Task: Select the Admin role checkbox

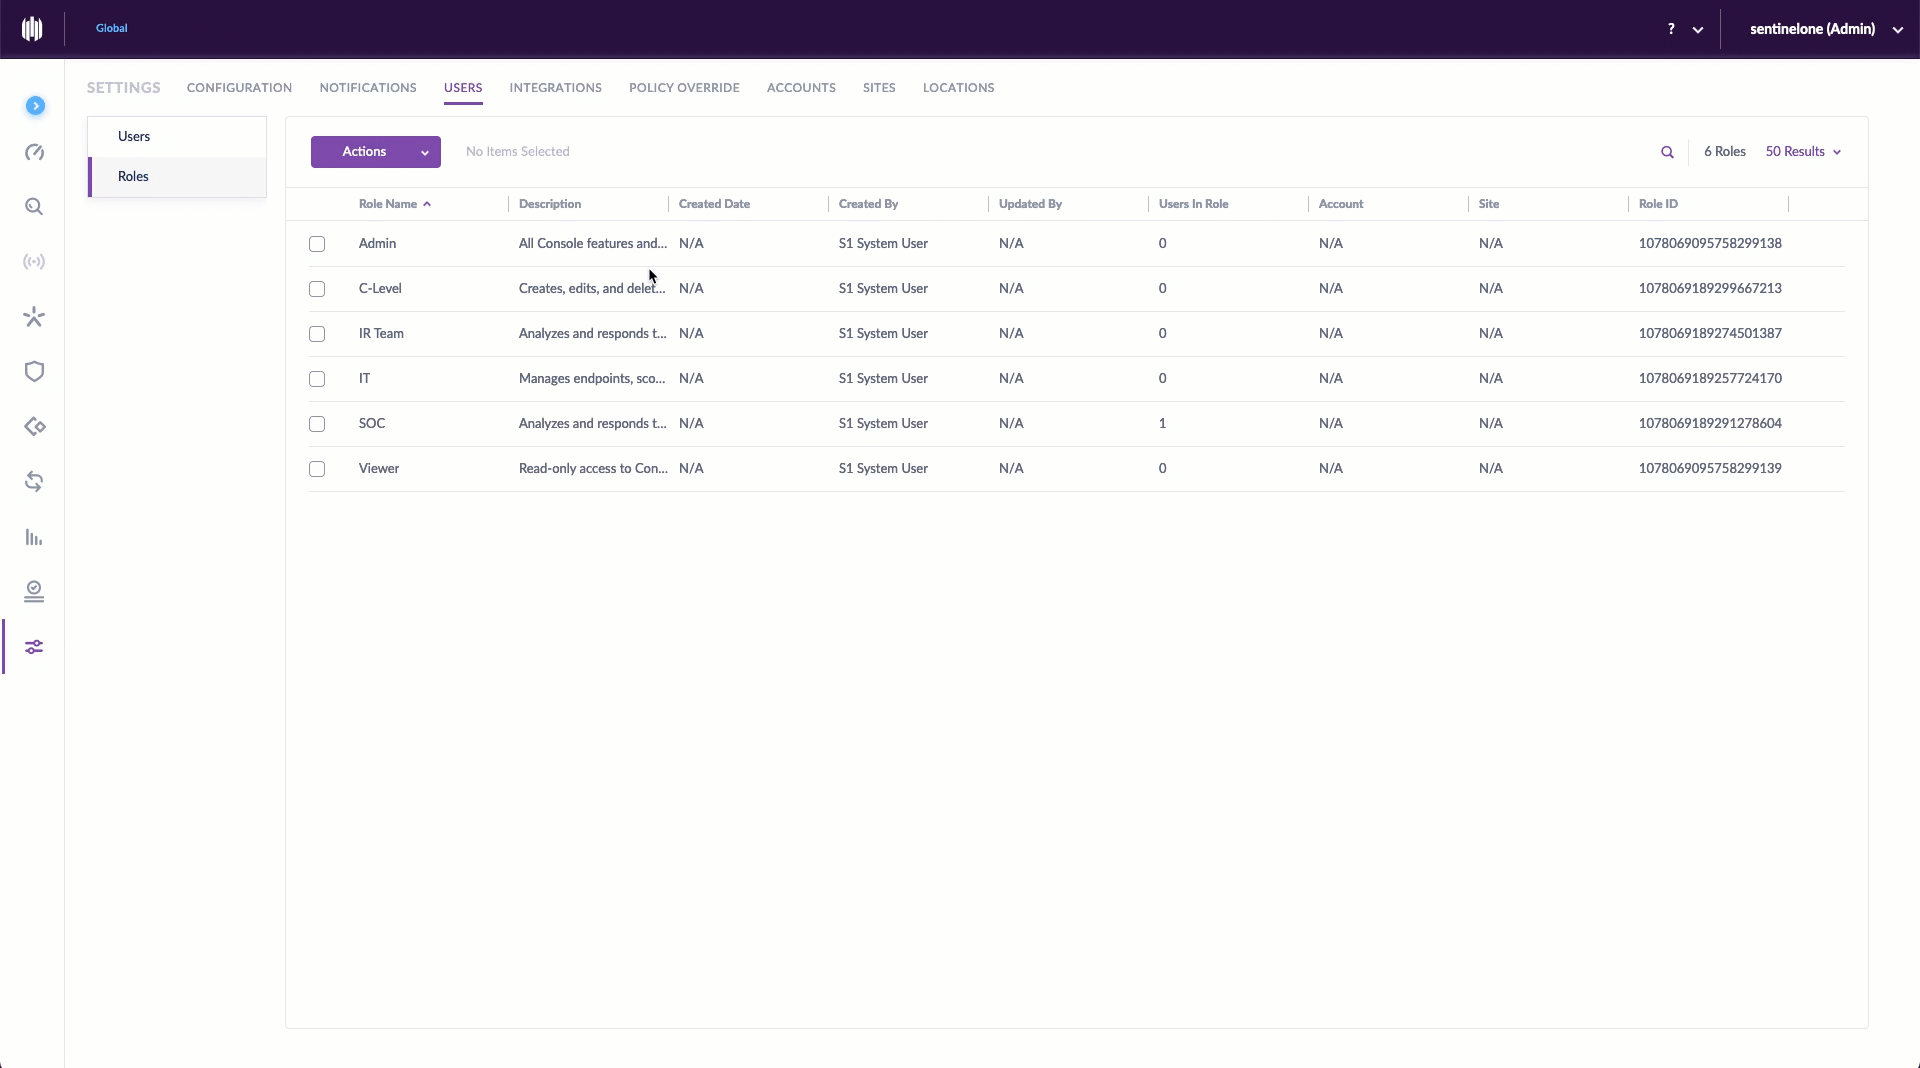Action: 317,244
